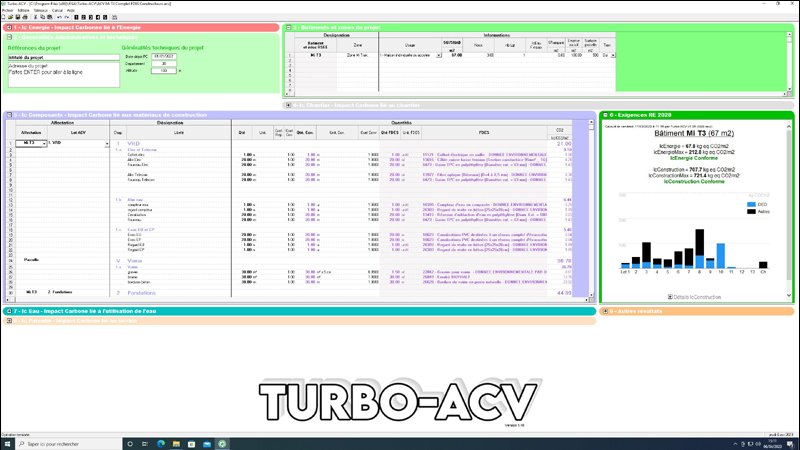800x450 pixels.
Task: Collapse section 5 Ic Composants panel
Action: coord(6,116)
